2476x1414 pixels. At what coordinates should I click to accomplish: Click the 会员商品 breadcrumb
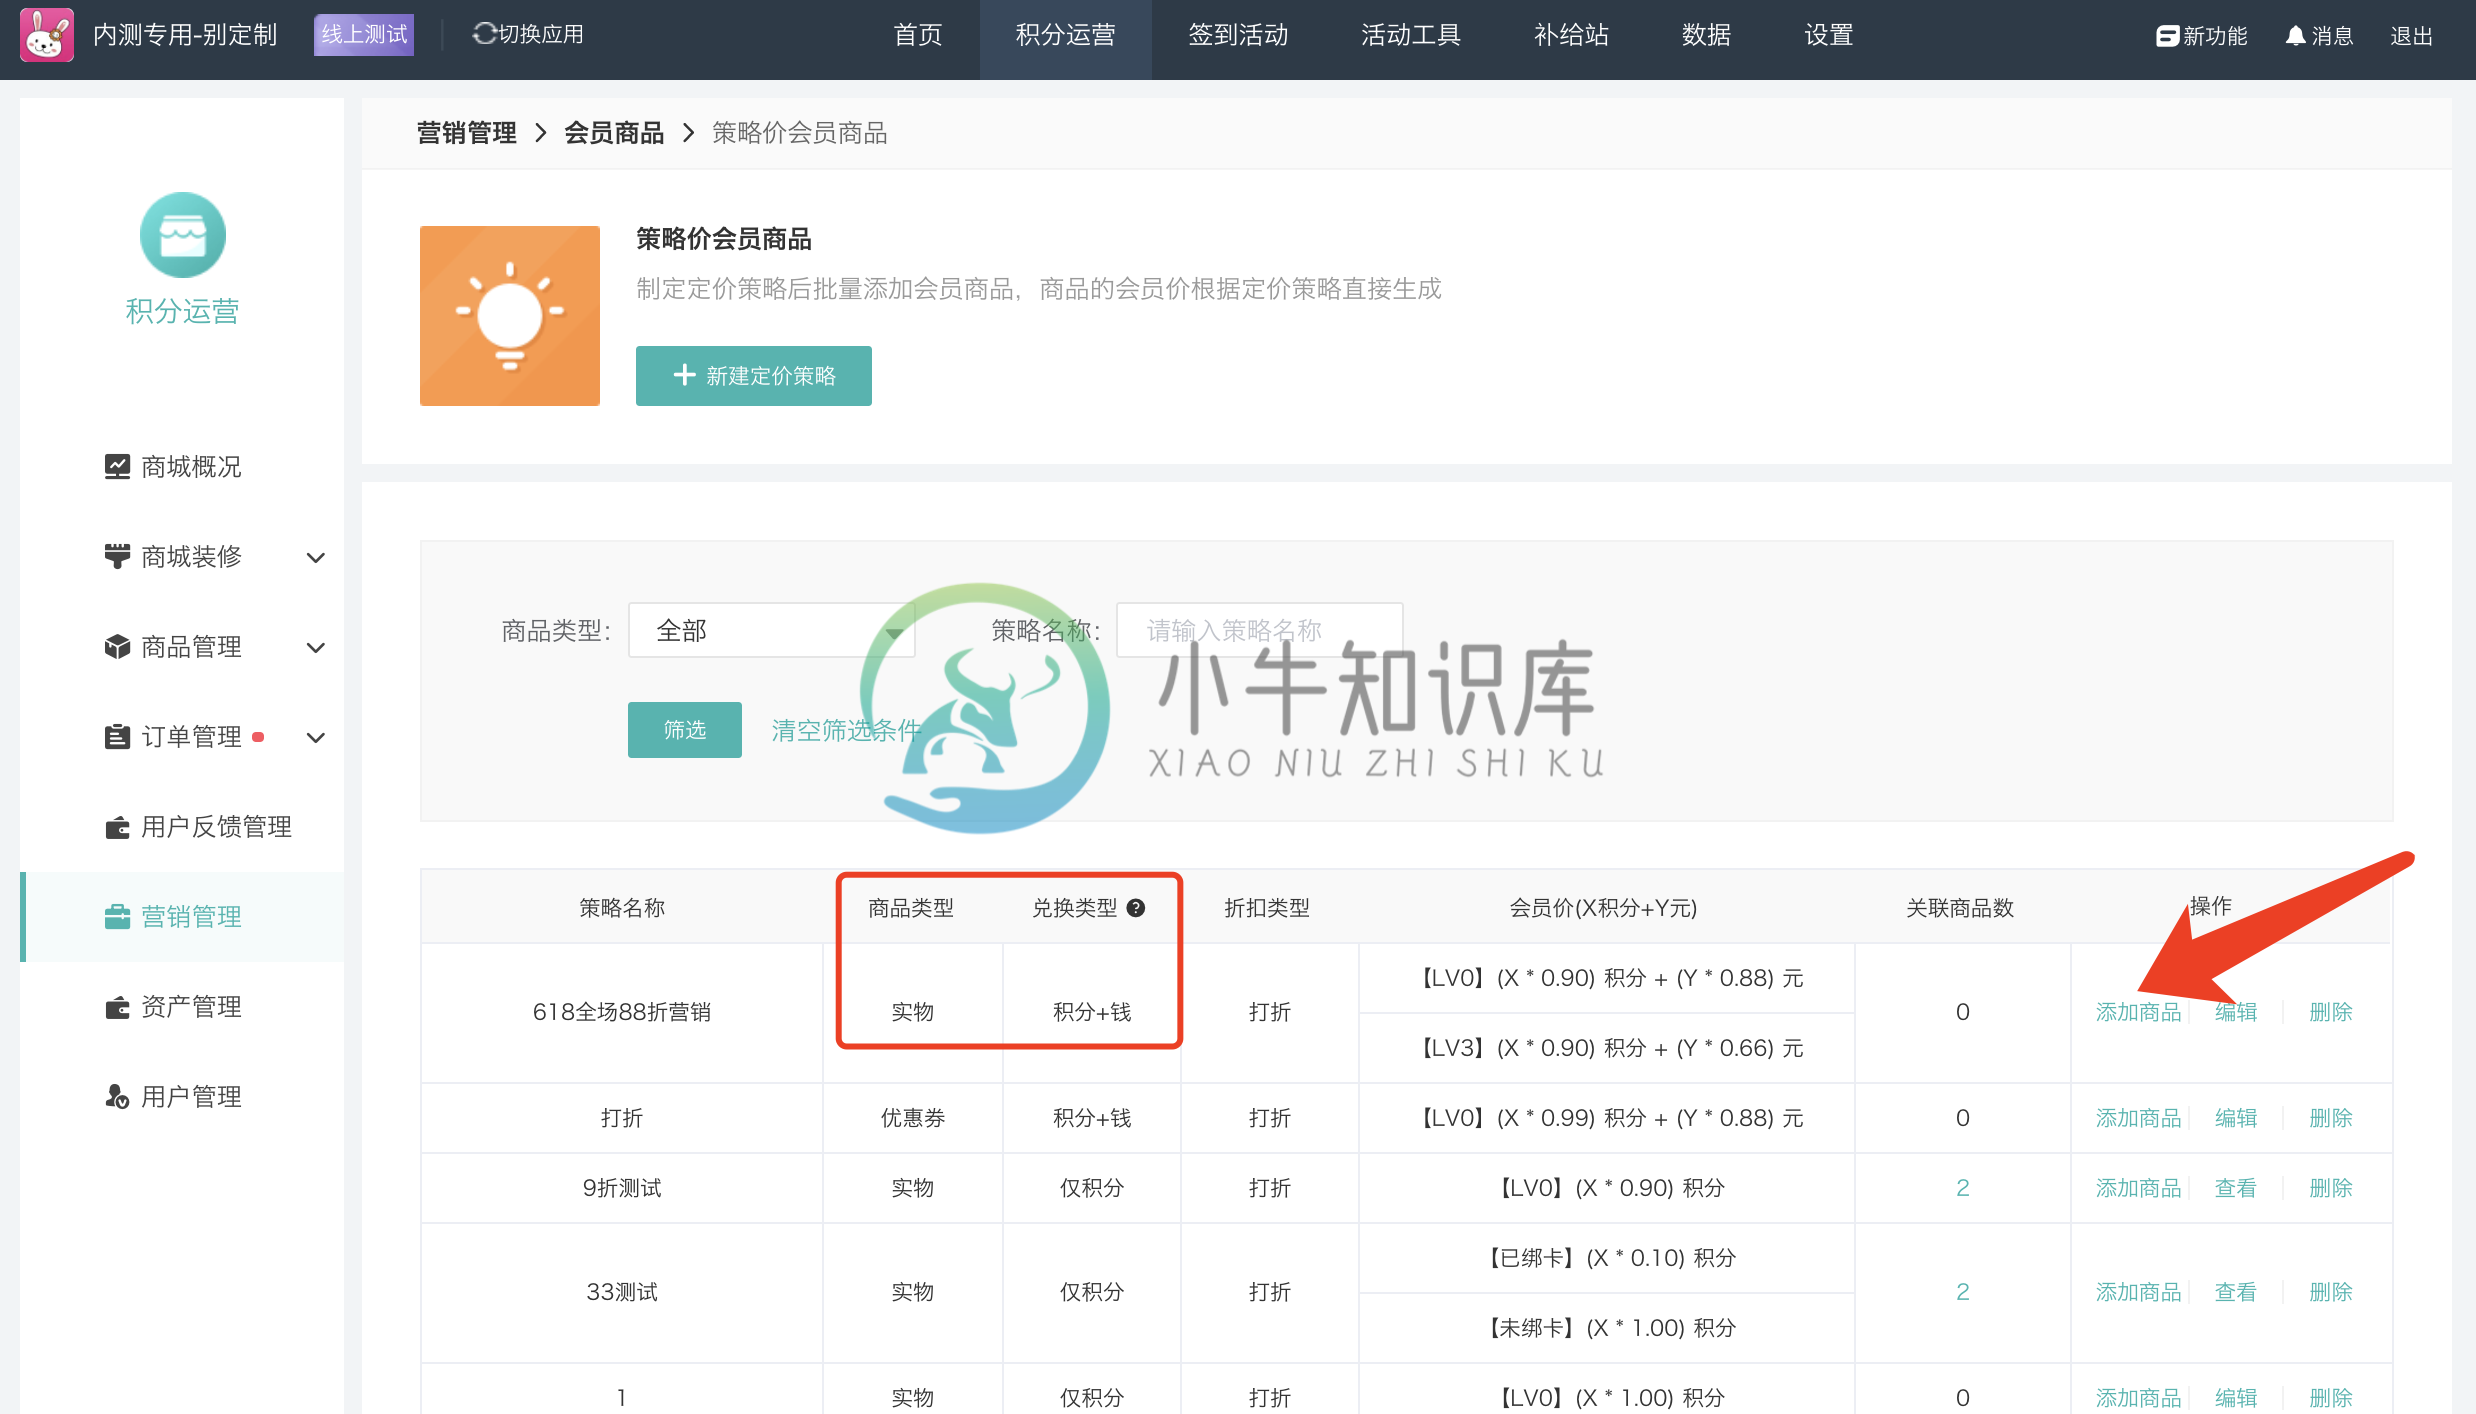pos(614,133)
